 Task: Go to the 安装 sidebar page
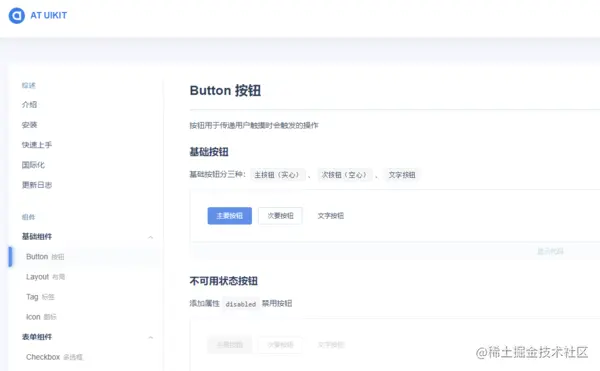(x=29, y=125)
